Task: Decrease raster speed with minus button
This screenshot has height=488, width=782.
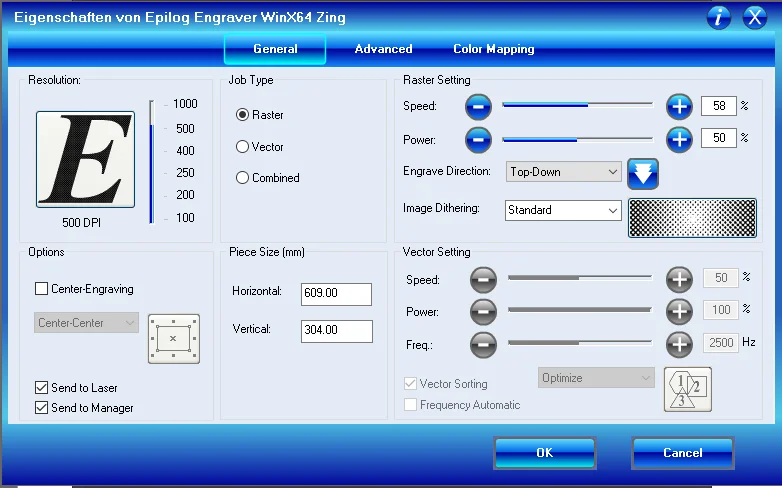Action: 479,106
